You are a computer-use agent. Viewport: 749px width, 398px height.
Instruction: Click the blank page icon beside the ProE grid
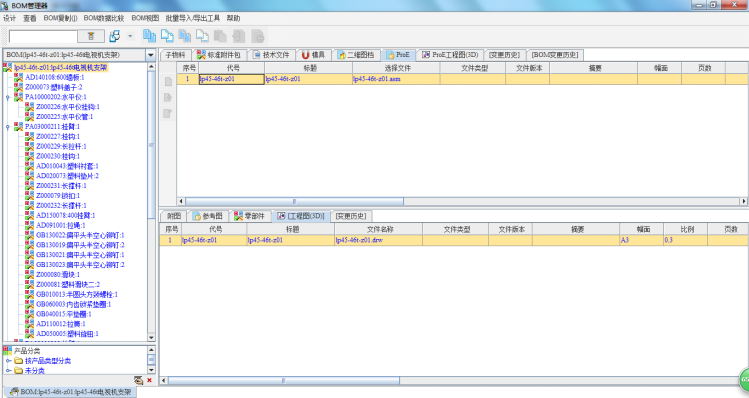point(168,82)
